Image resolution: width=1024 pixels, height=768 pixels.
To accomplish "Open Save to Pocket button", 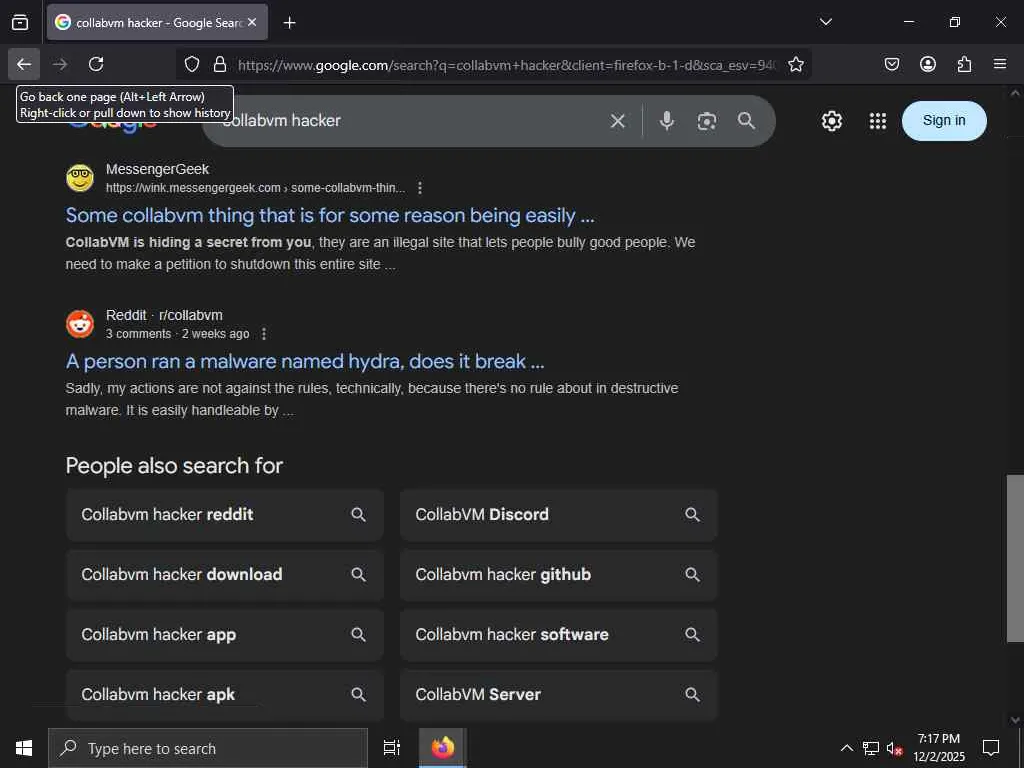I will coord(891,64).
